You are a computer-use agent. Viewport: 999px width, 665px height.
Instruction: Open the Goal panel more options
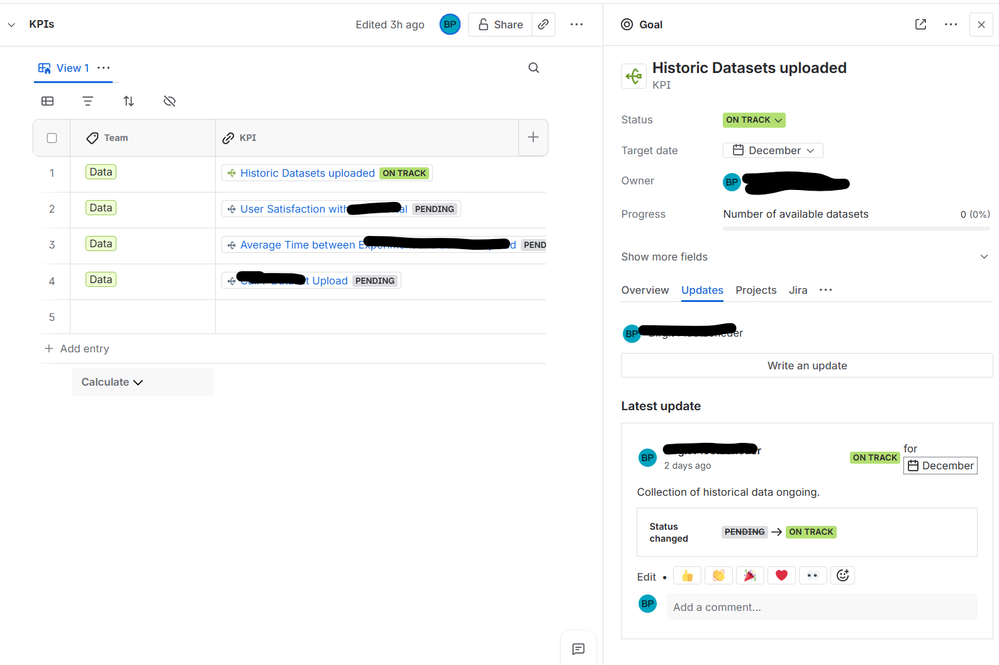click(x=951, y=25)
